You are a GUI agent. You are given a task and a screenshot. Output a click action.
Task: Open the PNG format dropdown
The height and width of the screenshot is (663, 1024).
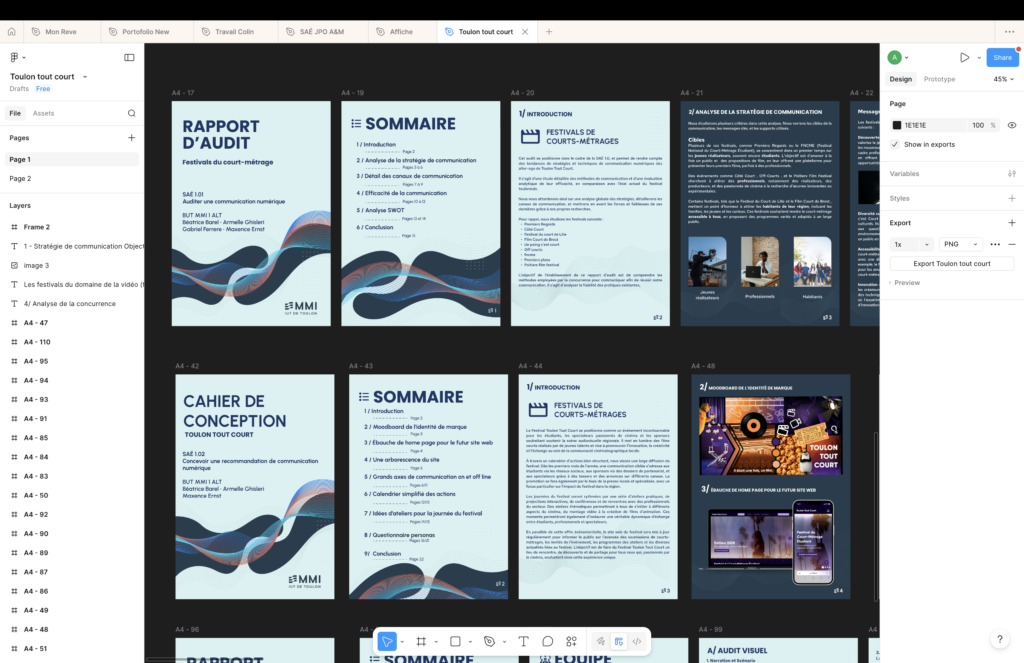pos(960,244)
